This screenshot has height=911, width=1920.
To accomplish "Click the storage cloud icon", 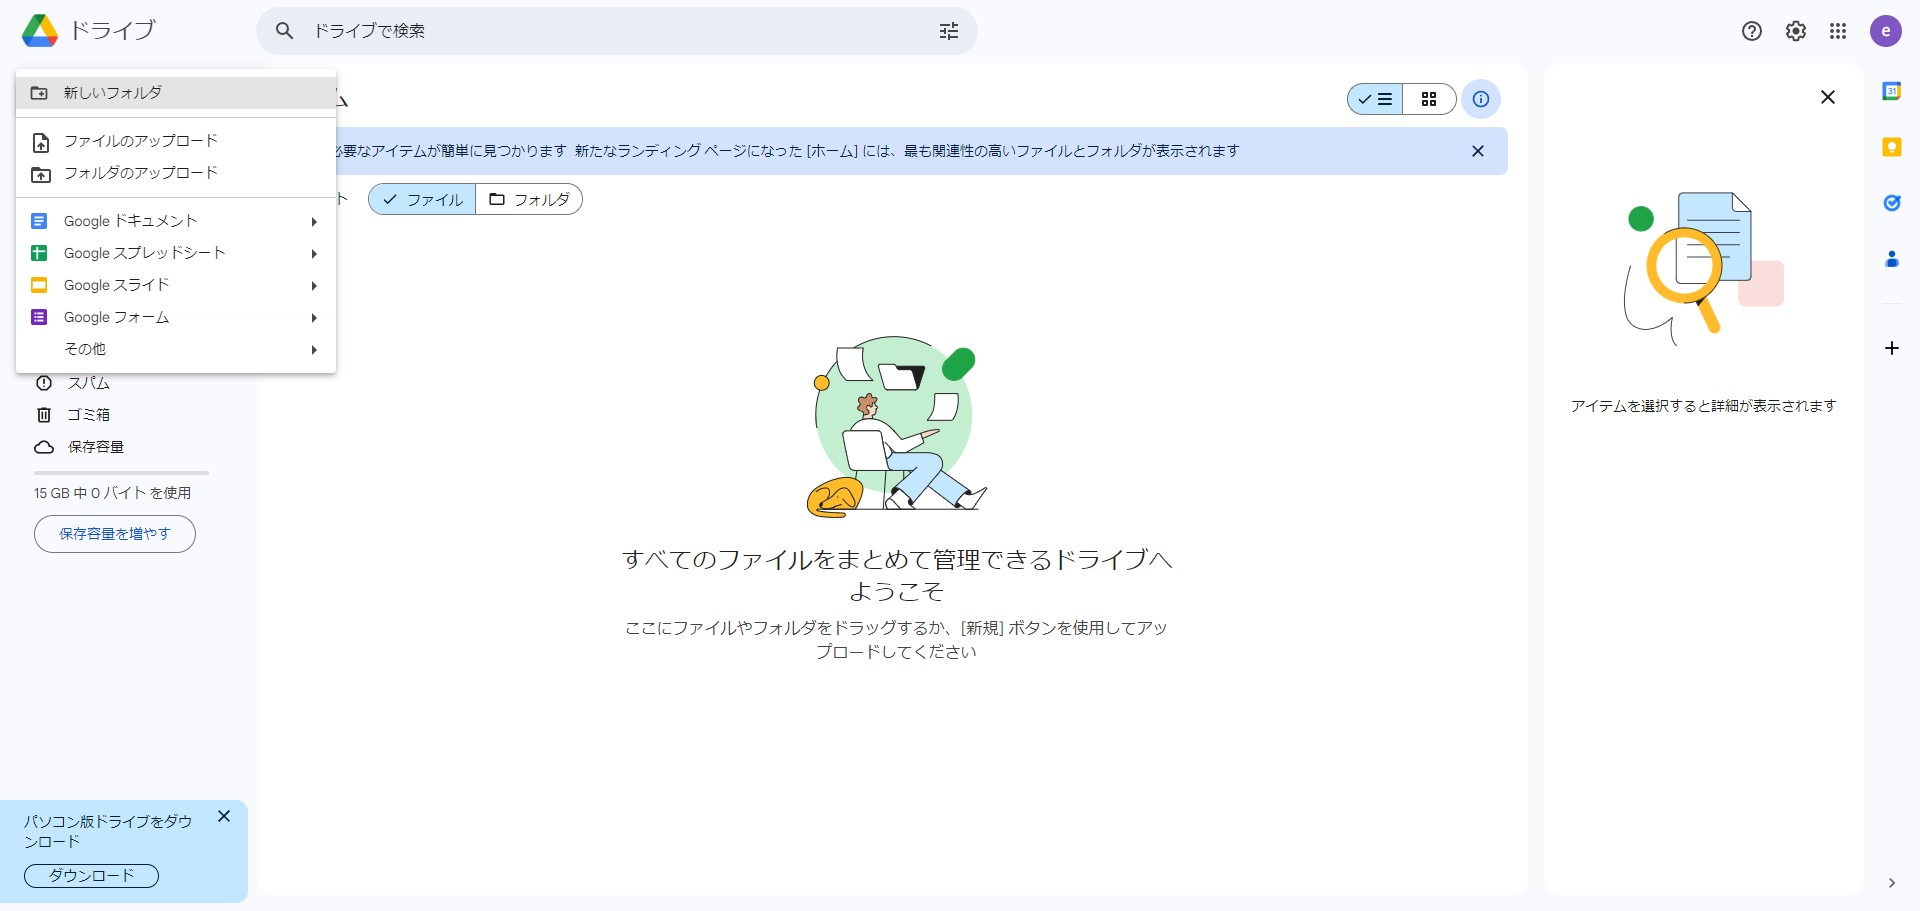I will pyautogui.click(x=44, y=447).
